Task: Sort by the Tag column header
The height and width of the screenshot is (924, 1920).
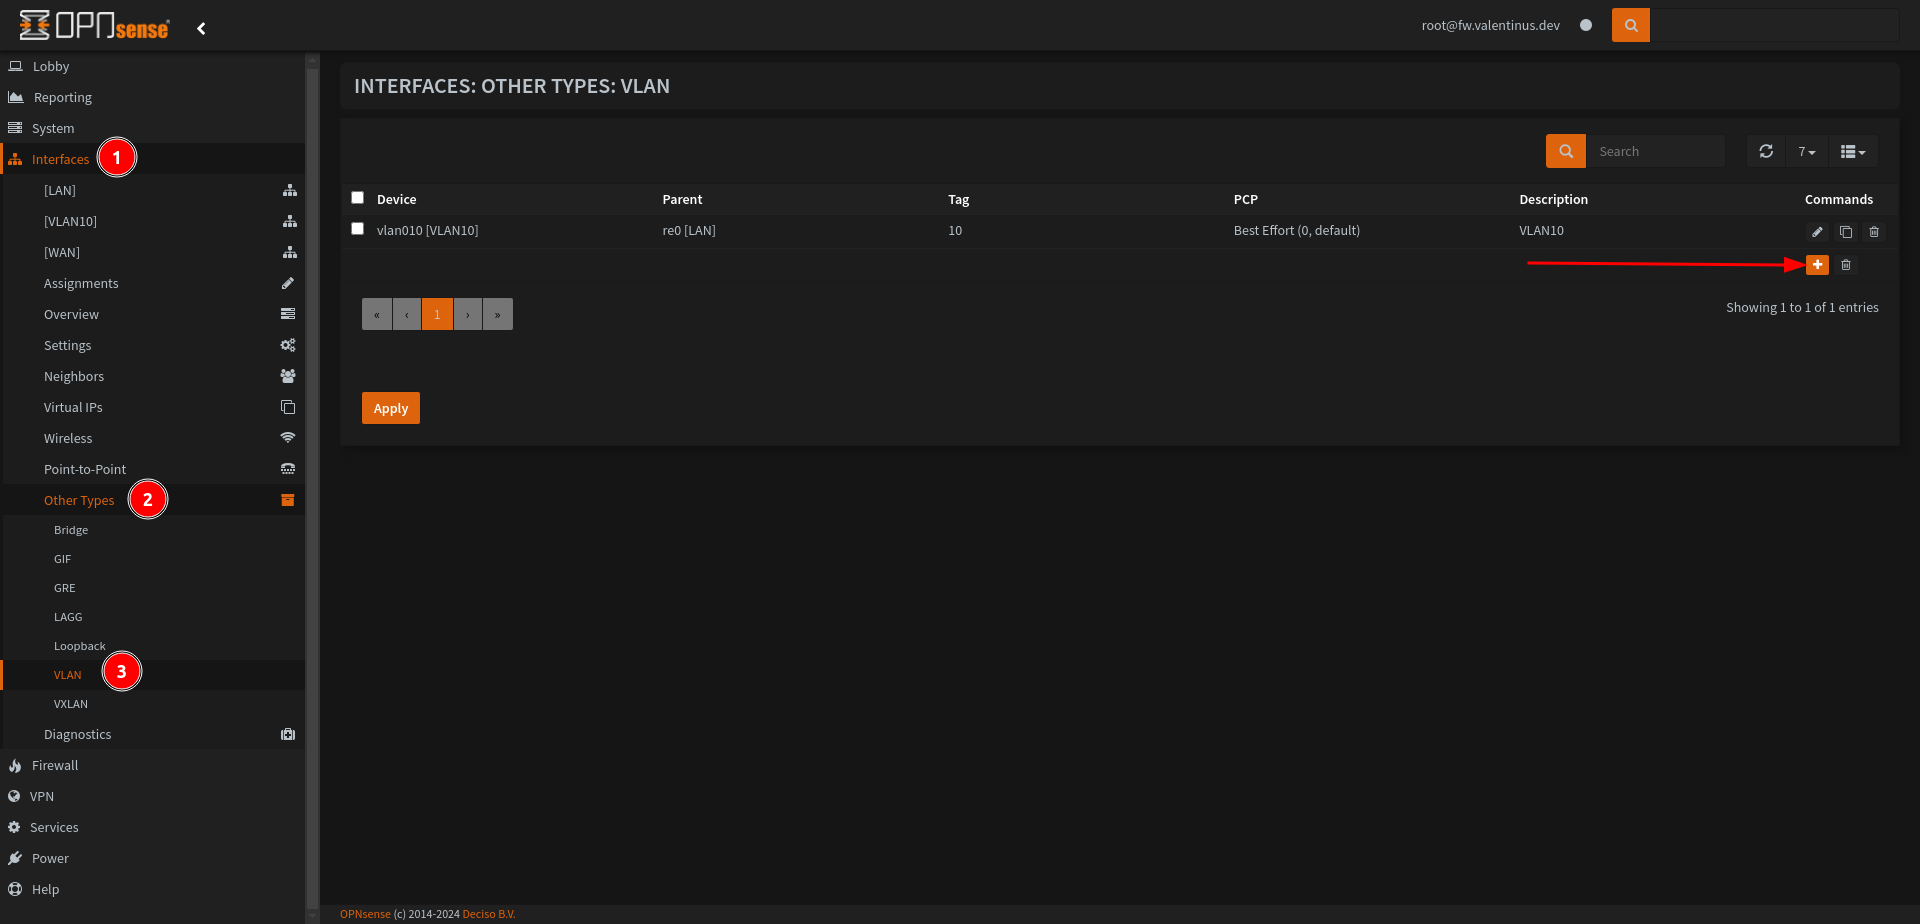Action: [958, 199]
